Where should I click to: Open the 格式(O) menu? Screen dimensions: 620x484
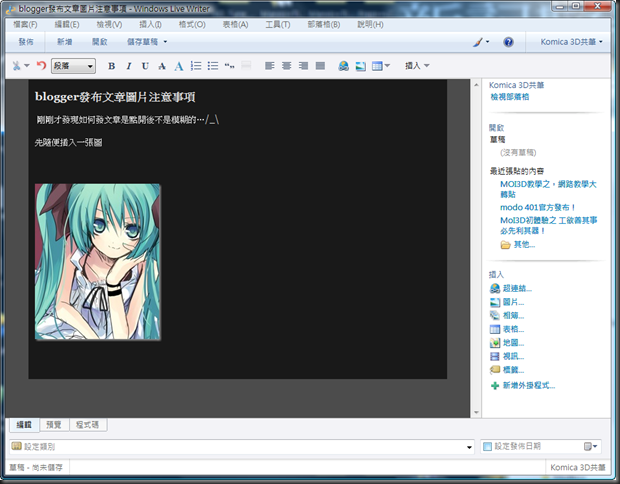(192, 25)
